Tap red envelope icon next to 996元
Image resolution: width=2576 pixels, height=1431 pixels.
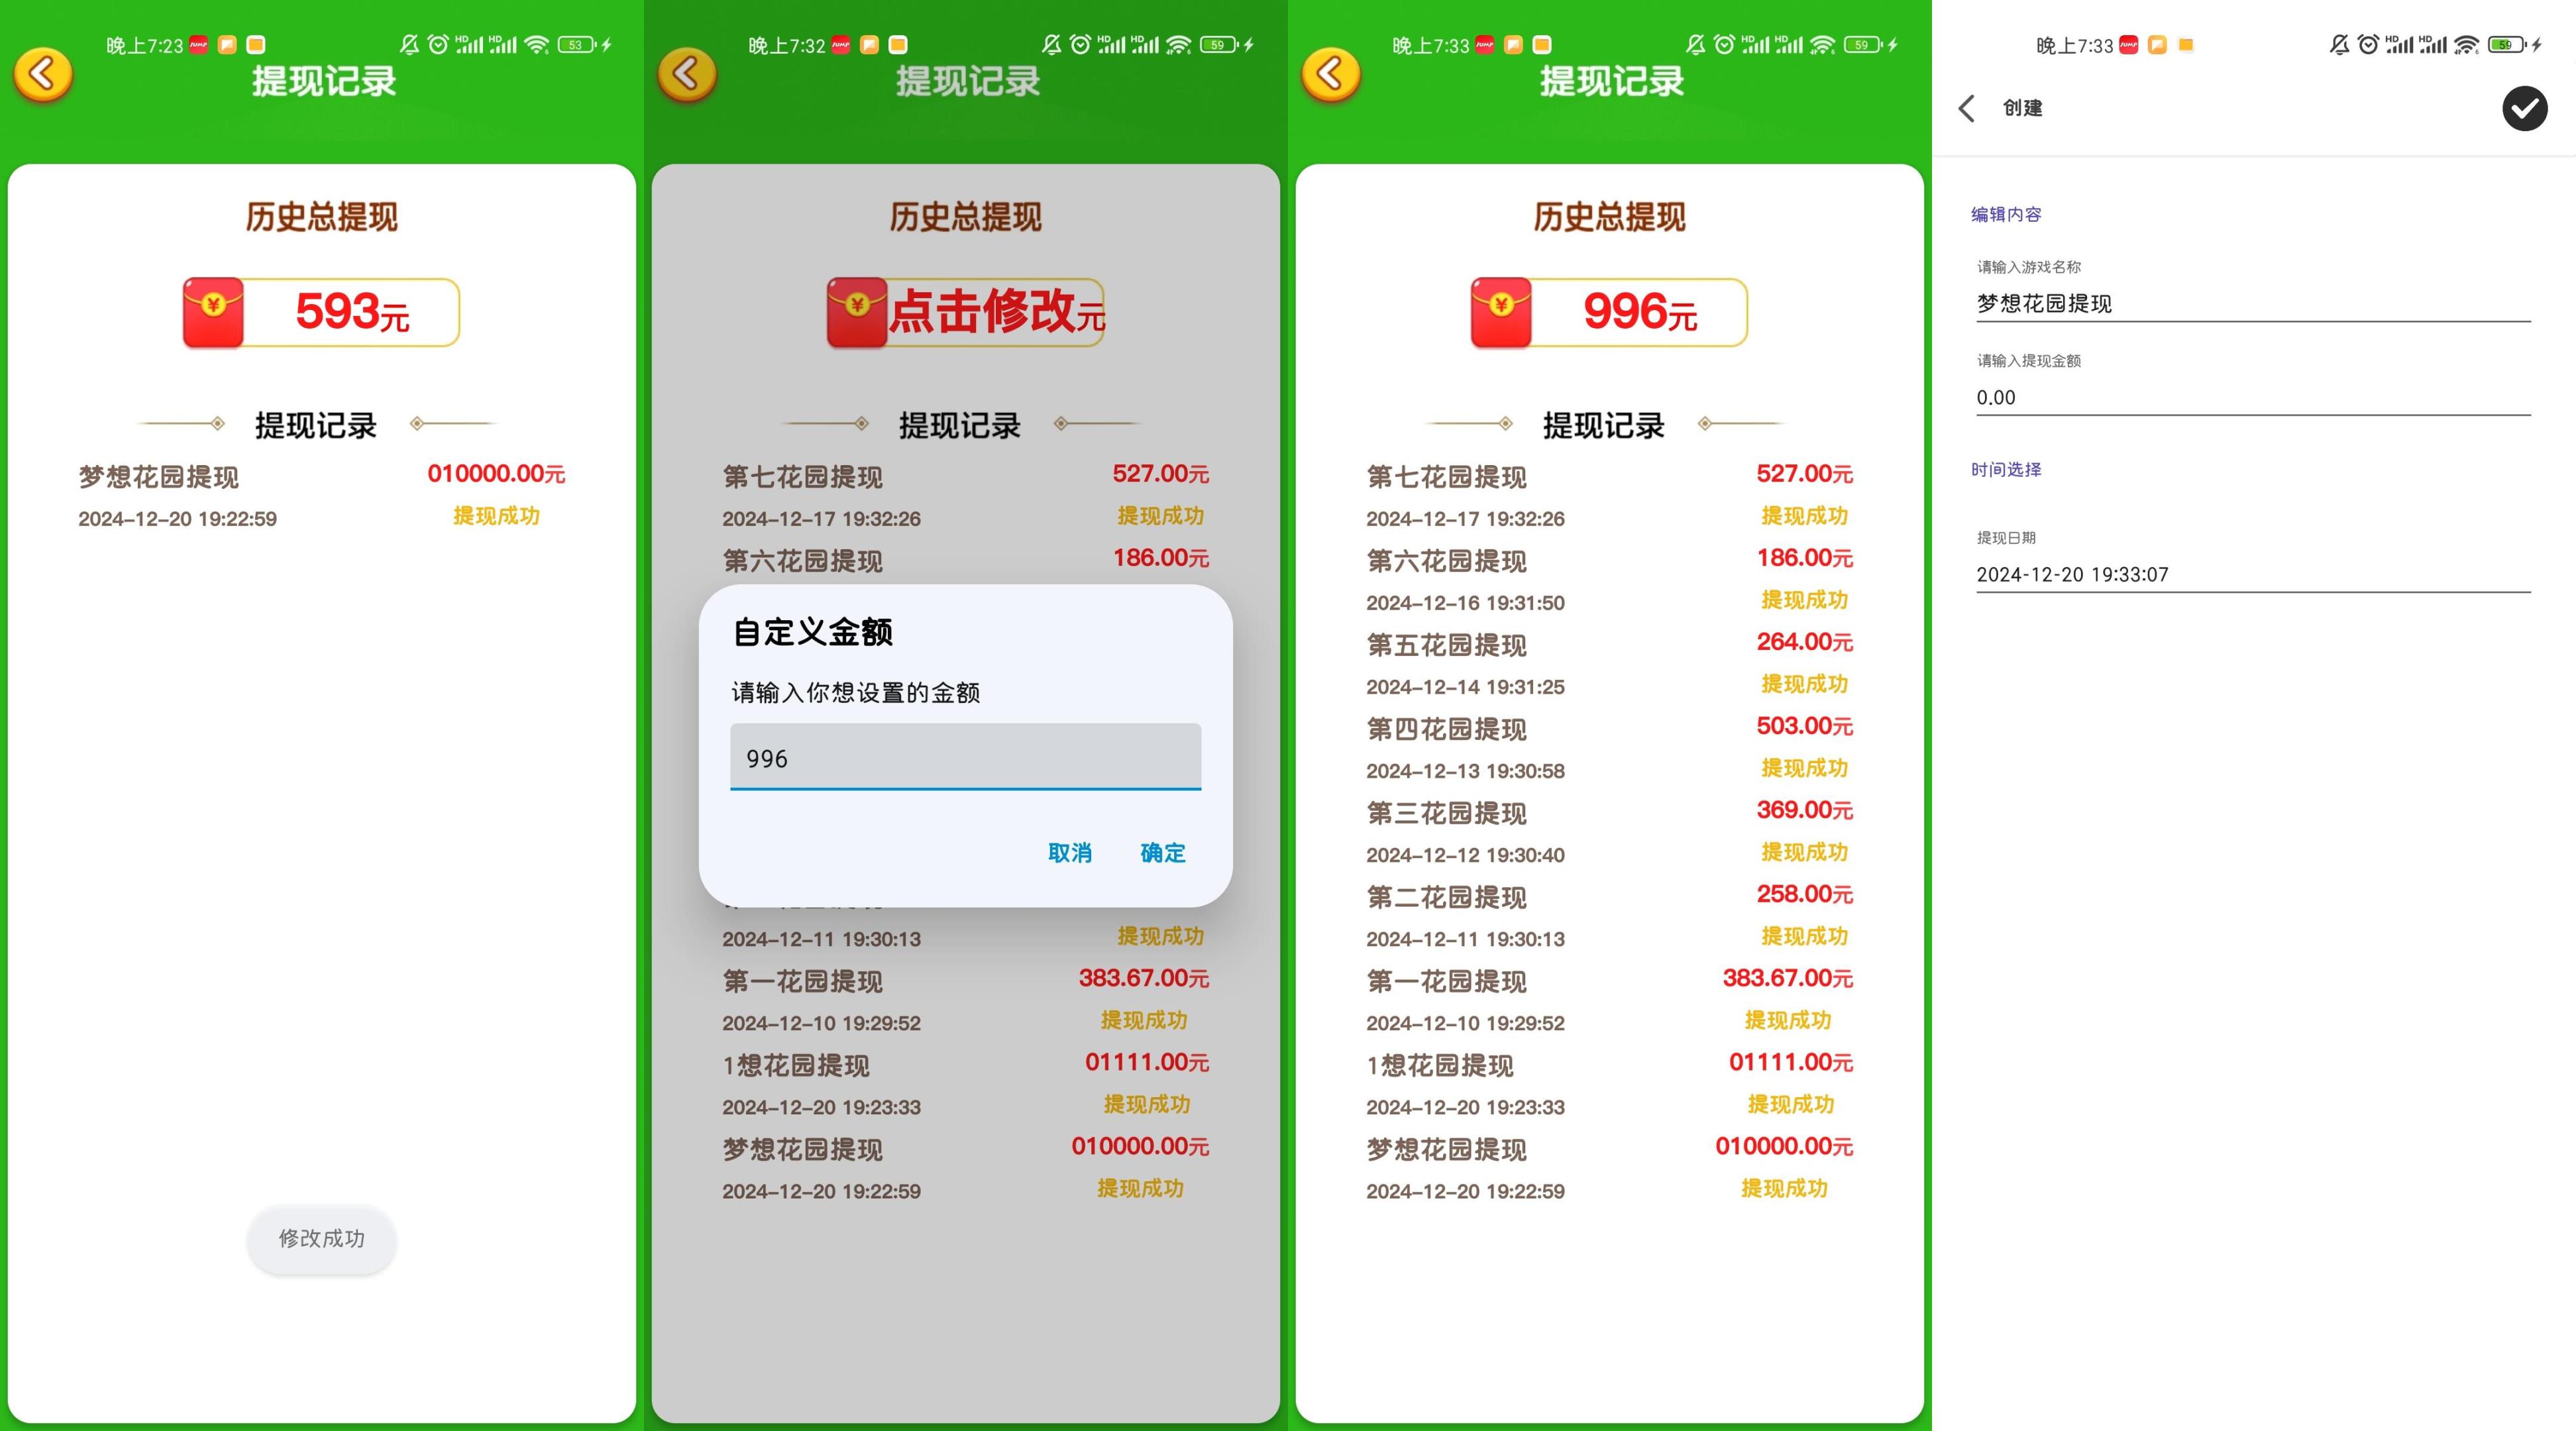click(1501, 312)
